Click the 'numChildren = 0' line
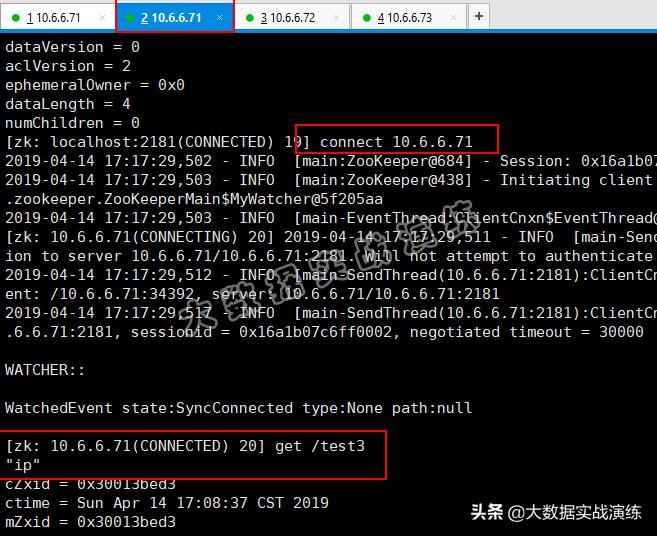This screenshot has width=657, height=536. coord(72,123)
